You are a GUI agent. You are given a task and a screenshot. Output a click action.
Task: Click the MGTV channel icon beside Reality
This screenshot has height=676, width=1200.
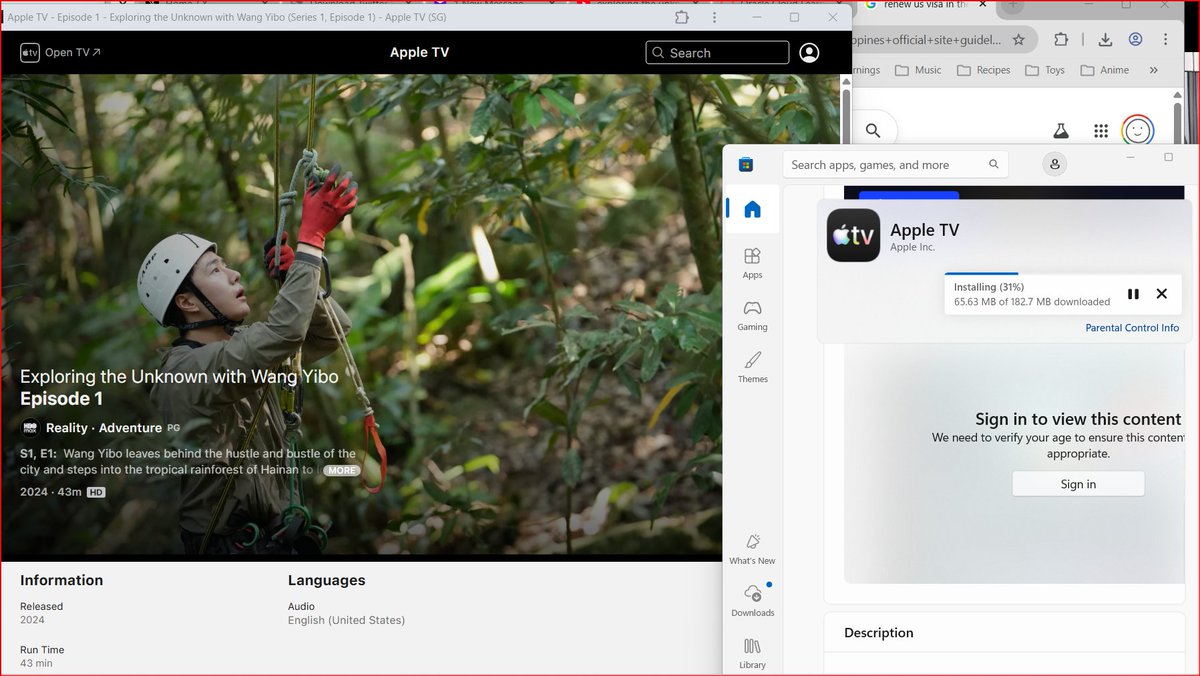pyautogui.click(x=30, y=428)
